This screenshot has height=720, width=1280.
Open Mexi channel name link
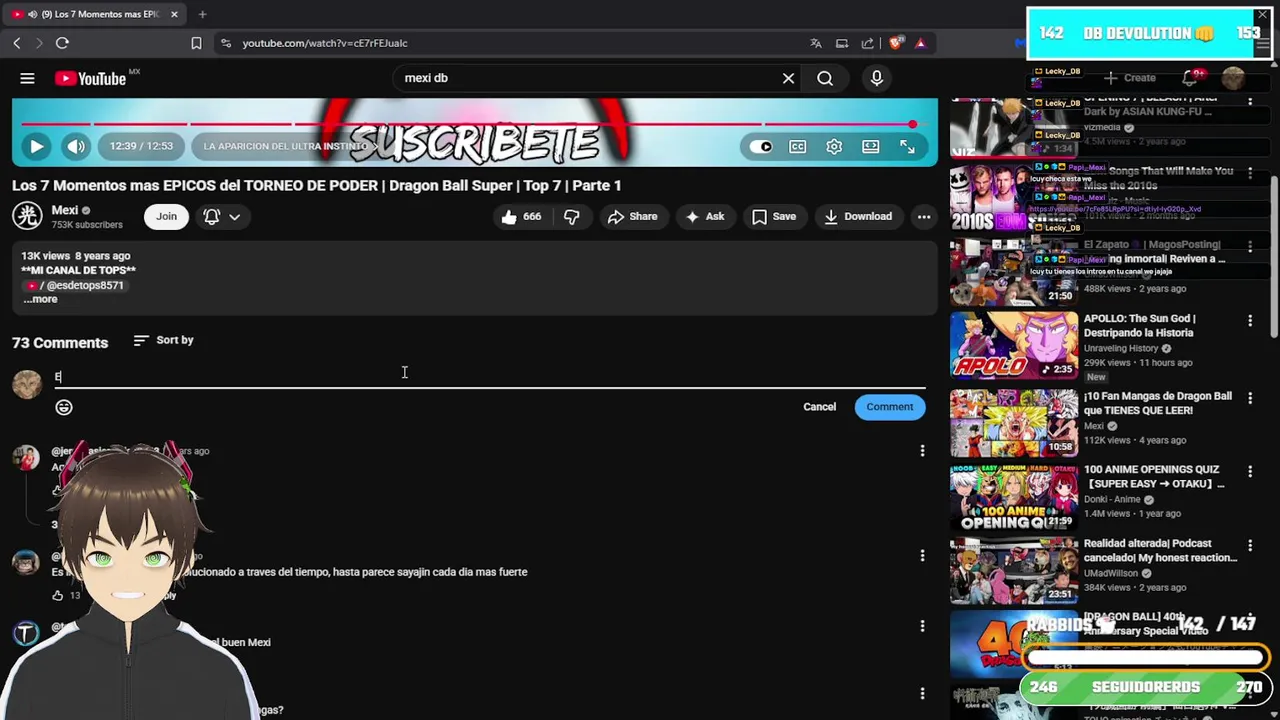tap(65, 210)
